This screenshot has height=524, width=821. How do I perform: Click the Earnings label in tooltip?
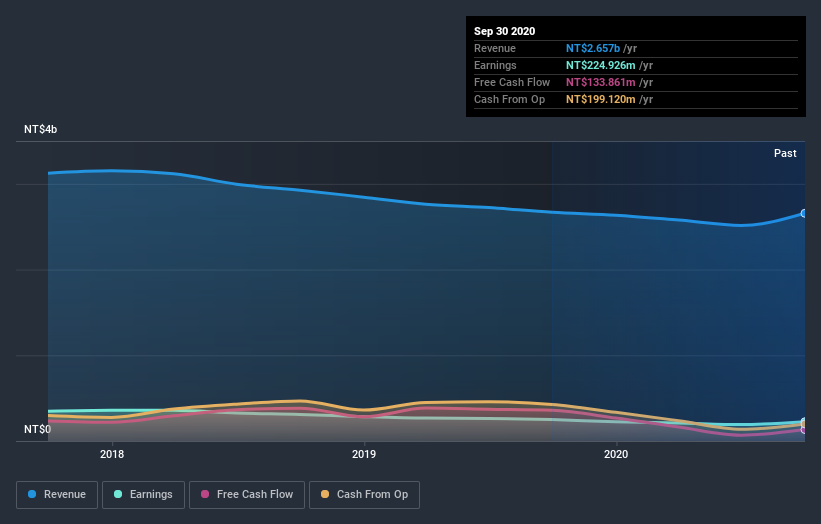click(495, 65)
